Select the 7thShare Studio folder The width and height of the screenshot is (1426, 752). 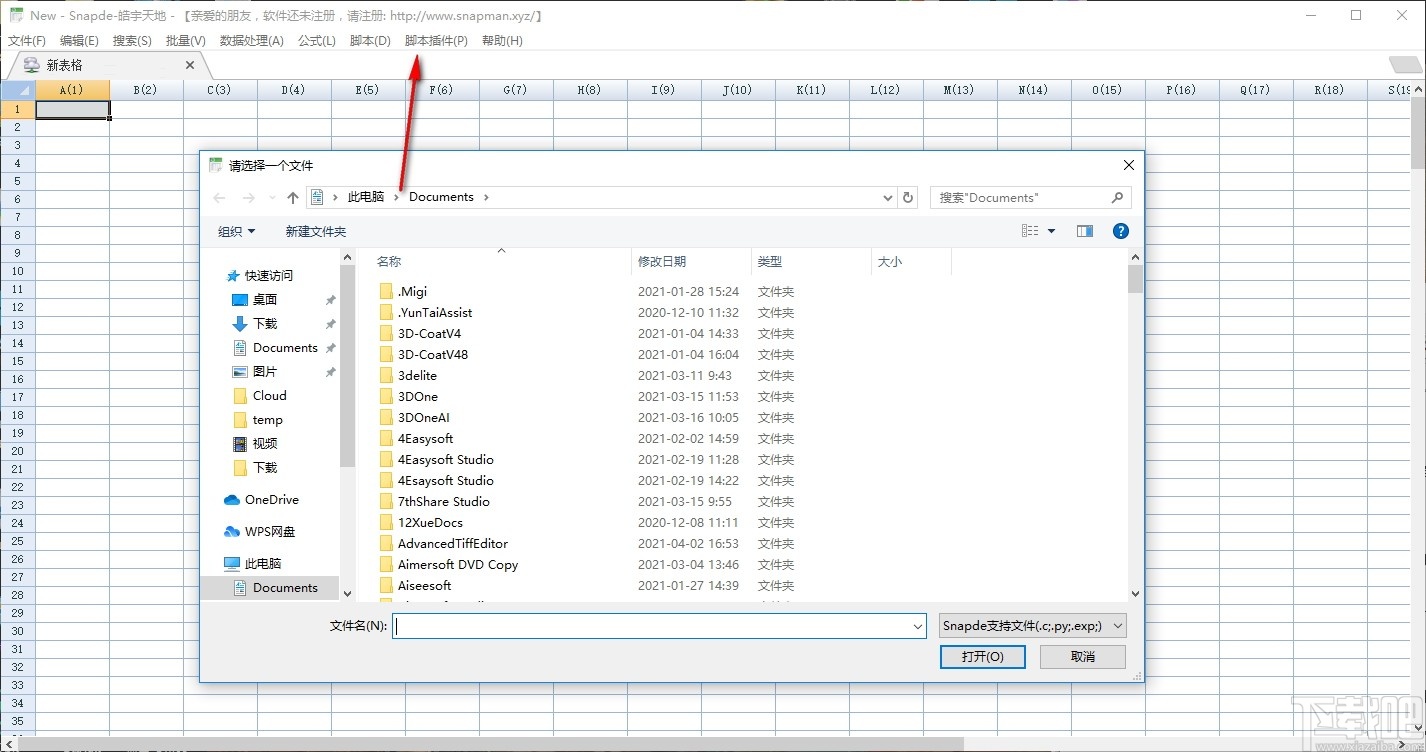tap(434, 501)
